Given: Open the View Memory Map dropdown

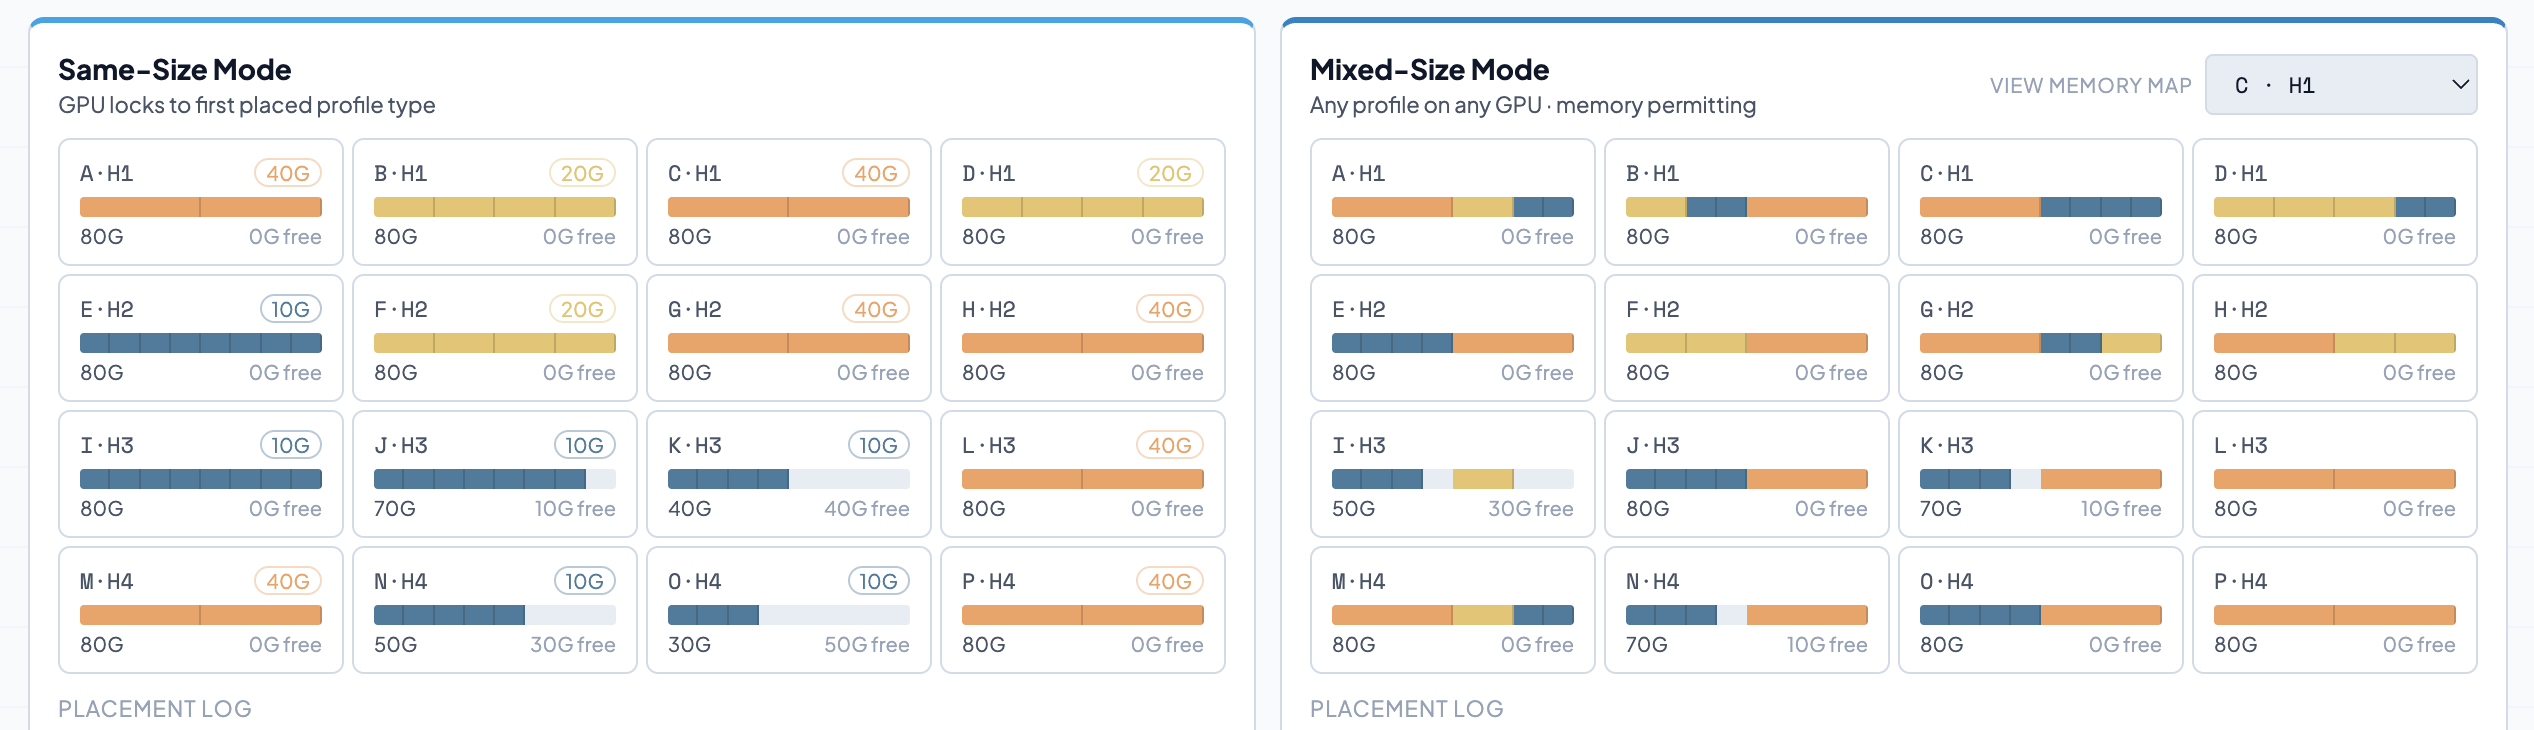Looking at the screenshot, I should tap(2340, 85).
